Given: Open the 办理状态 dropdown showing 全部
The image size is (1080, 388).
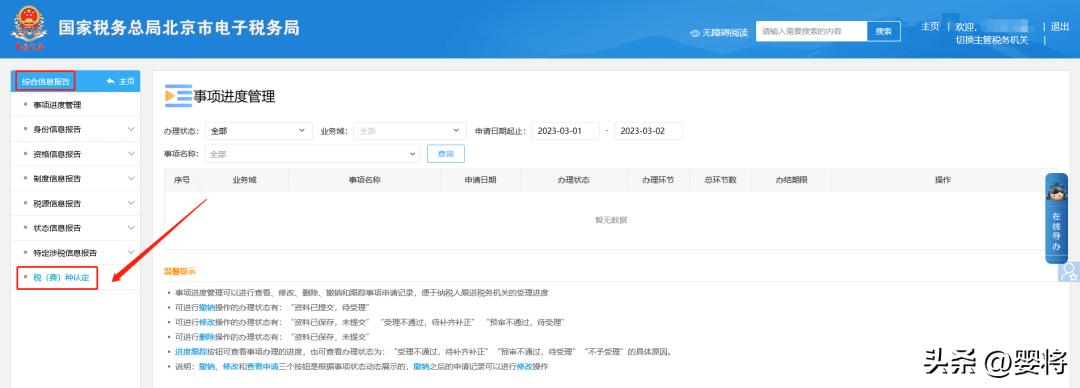Looking at the screenshot, I should tap(259, 131).
